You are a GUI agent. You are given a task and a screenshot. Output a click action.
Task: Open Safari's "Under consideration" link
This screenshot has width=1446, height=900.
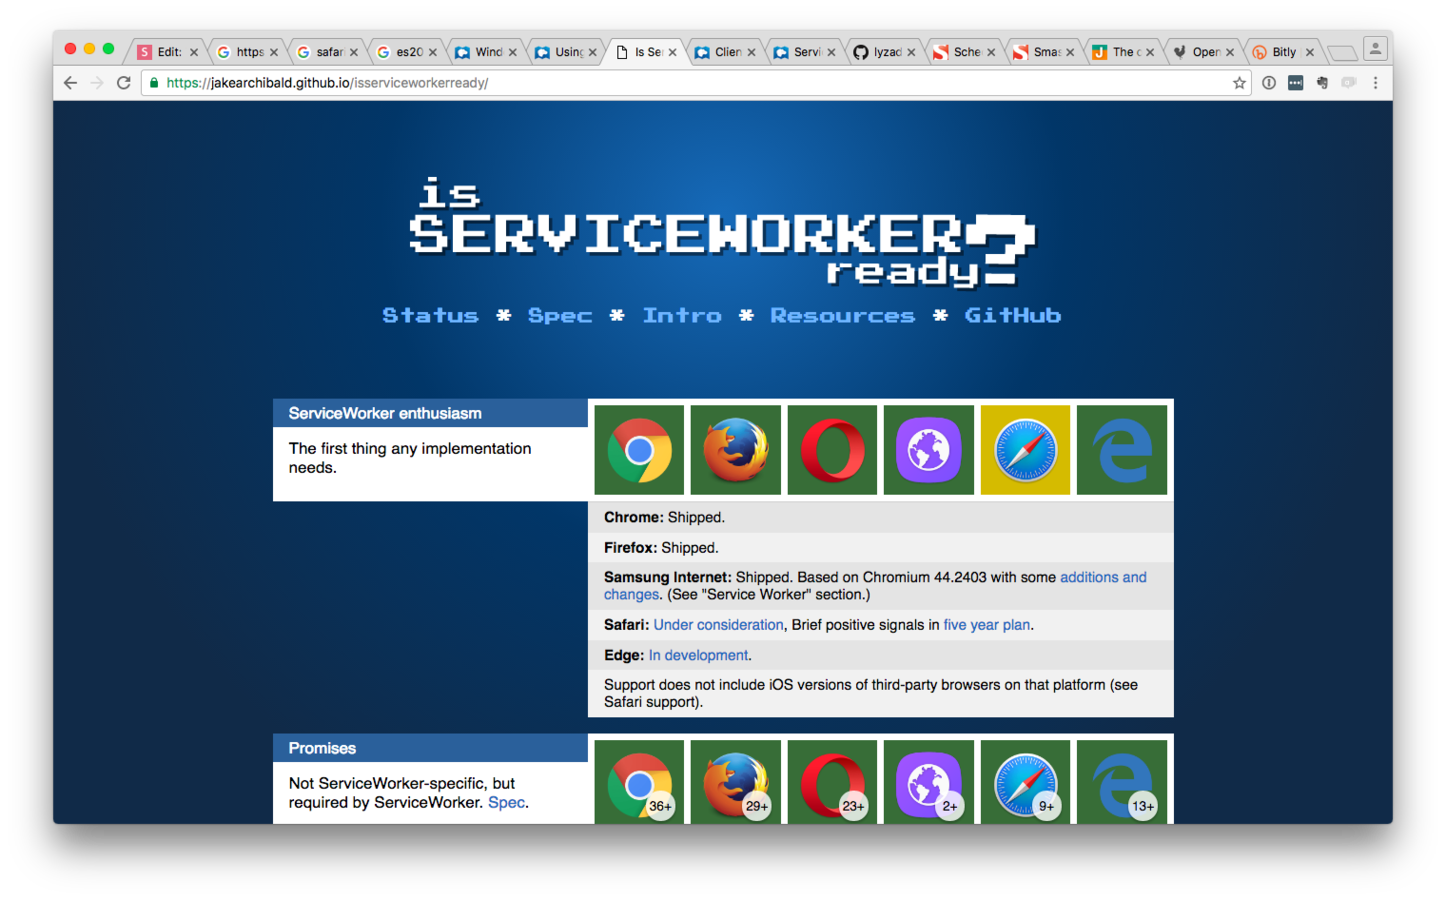718,625
